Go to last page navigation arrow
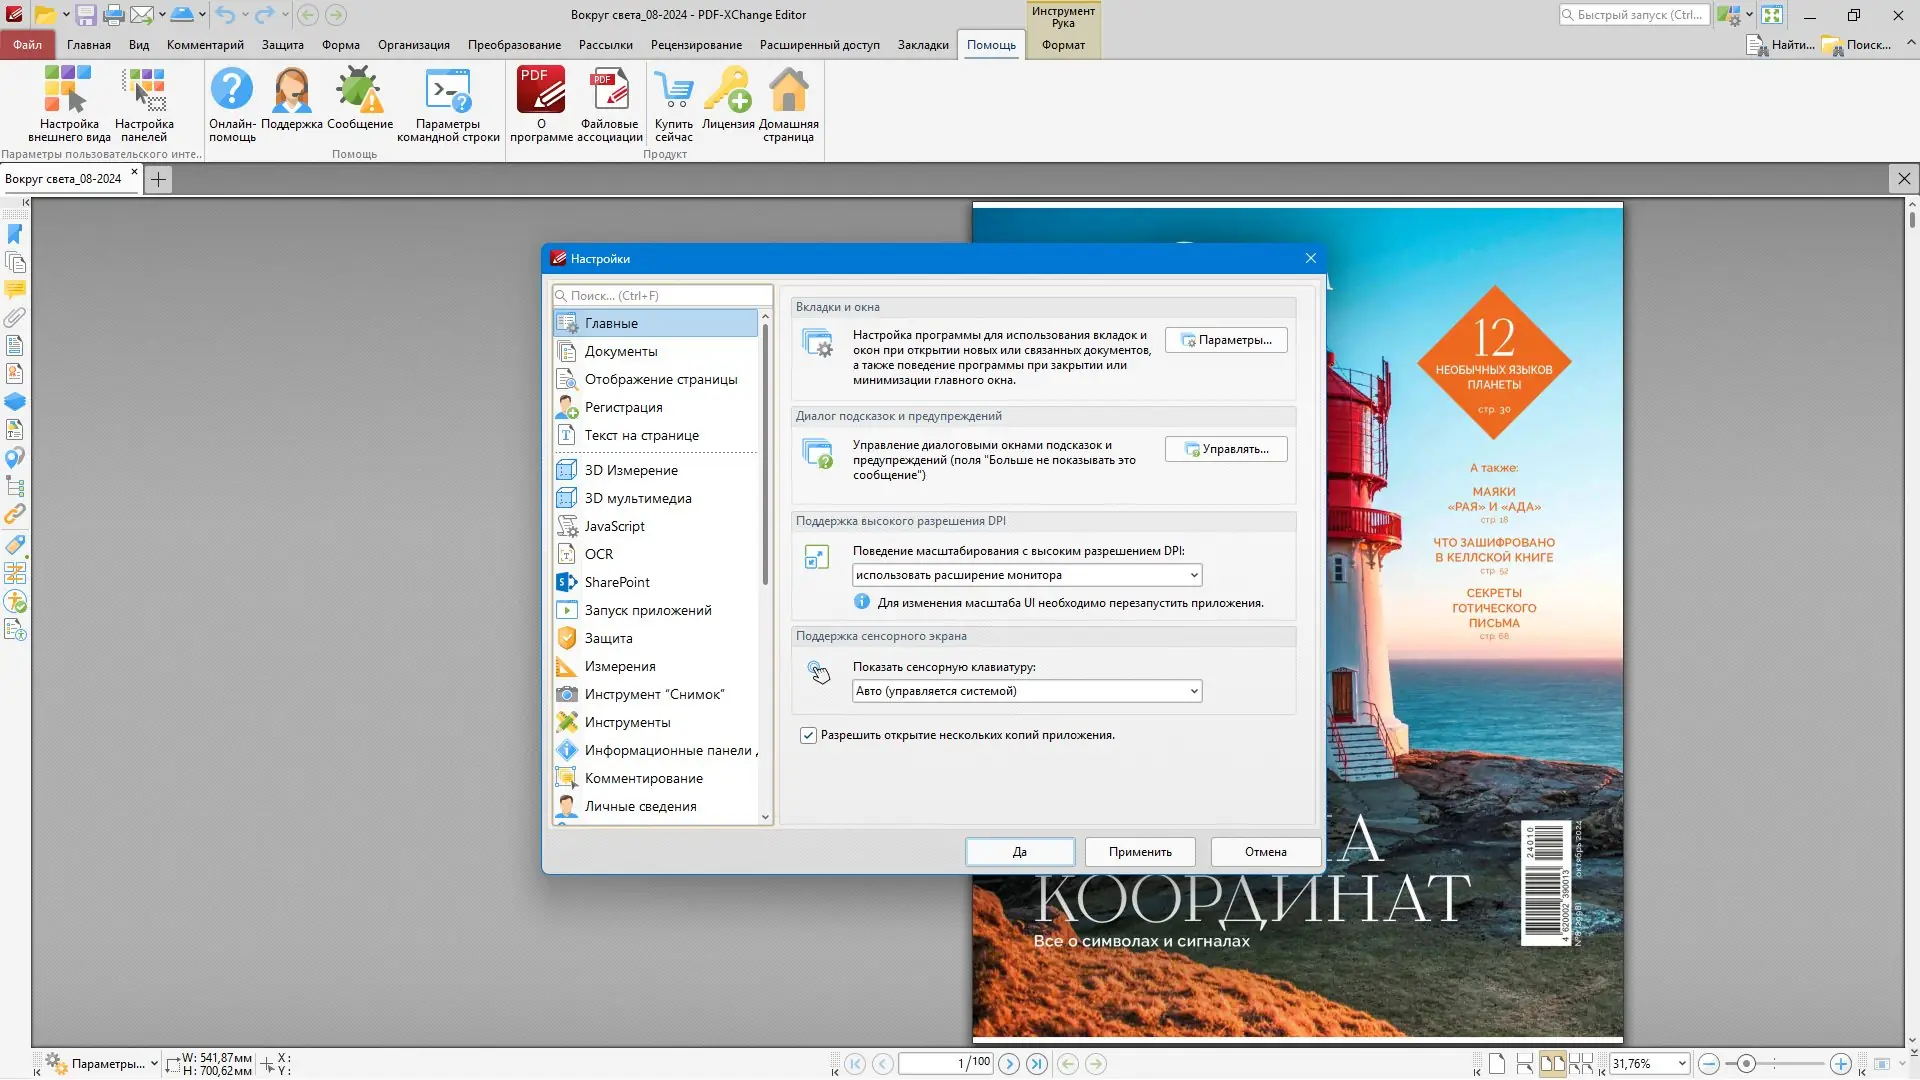Image resolution: width=1920 pixels, height=1080 pixels. click(x=1037, y=1064)
